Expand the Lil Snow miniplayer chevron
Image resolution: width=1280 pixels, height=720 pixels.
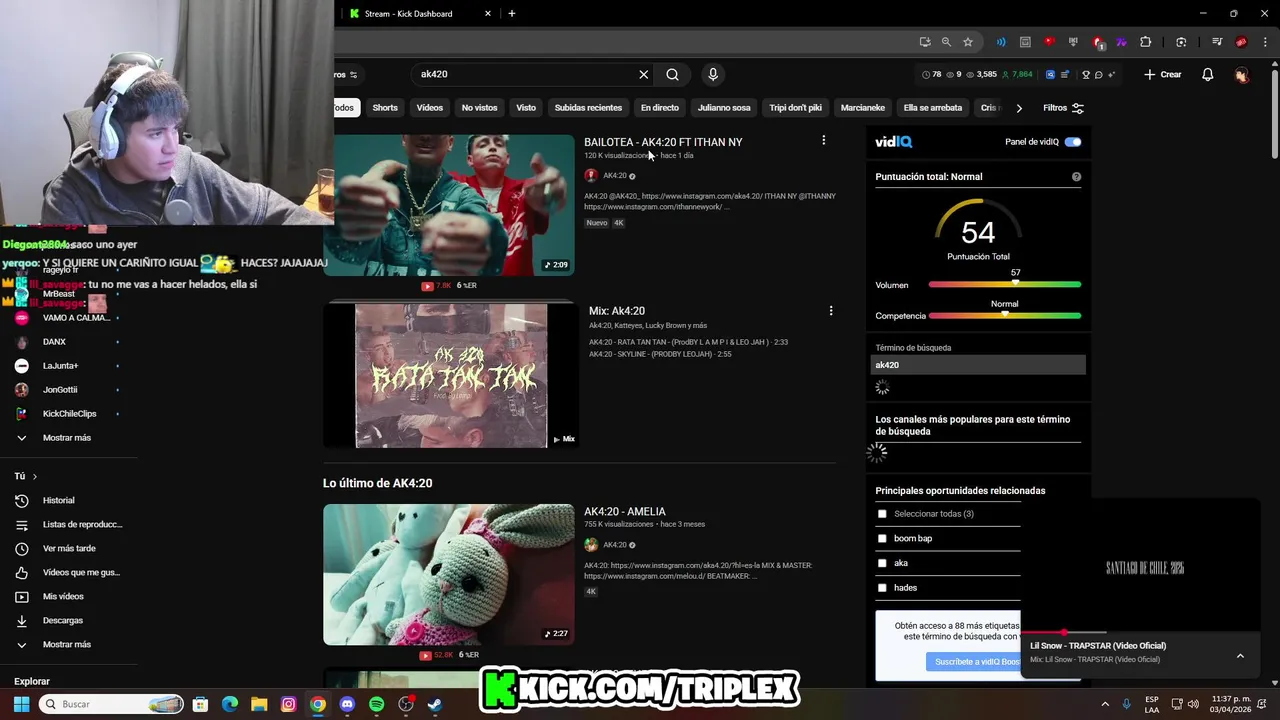[1240, 656]
